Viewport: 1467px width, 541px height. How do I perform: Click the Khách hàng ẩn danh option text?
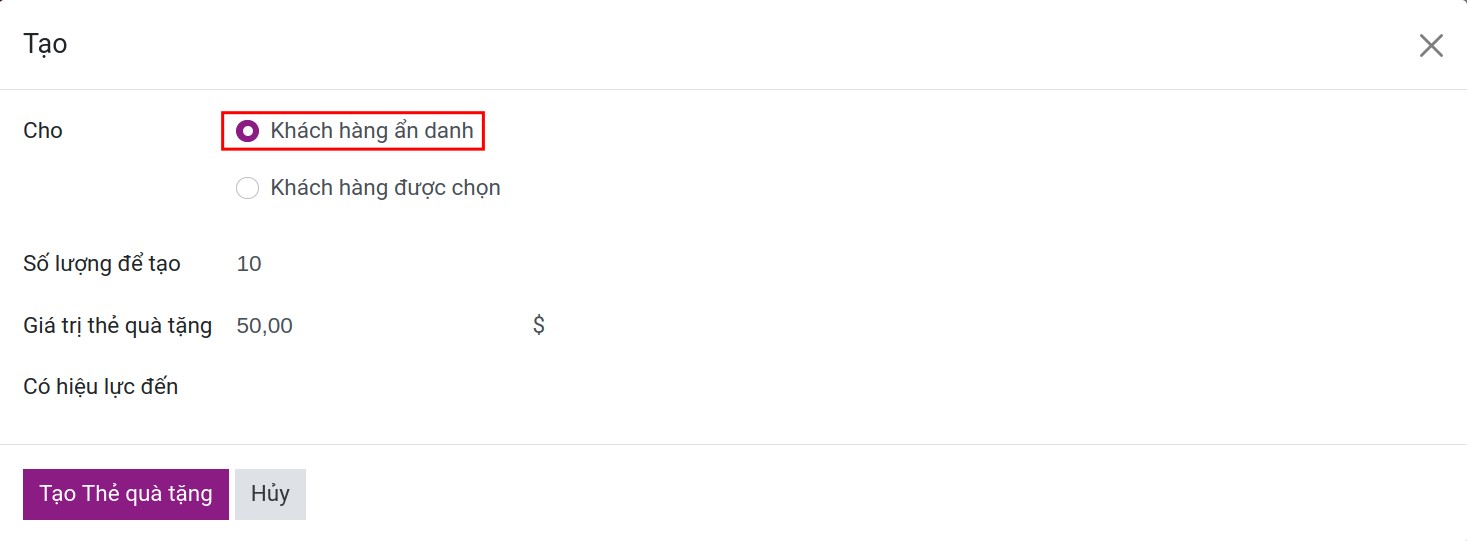tap(371, 131)
